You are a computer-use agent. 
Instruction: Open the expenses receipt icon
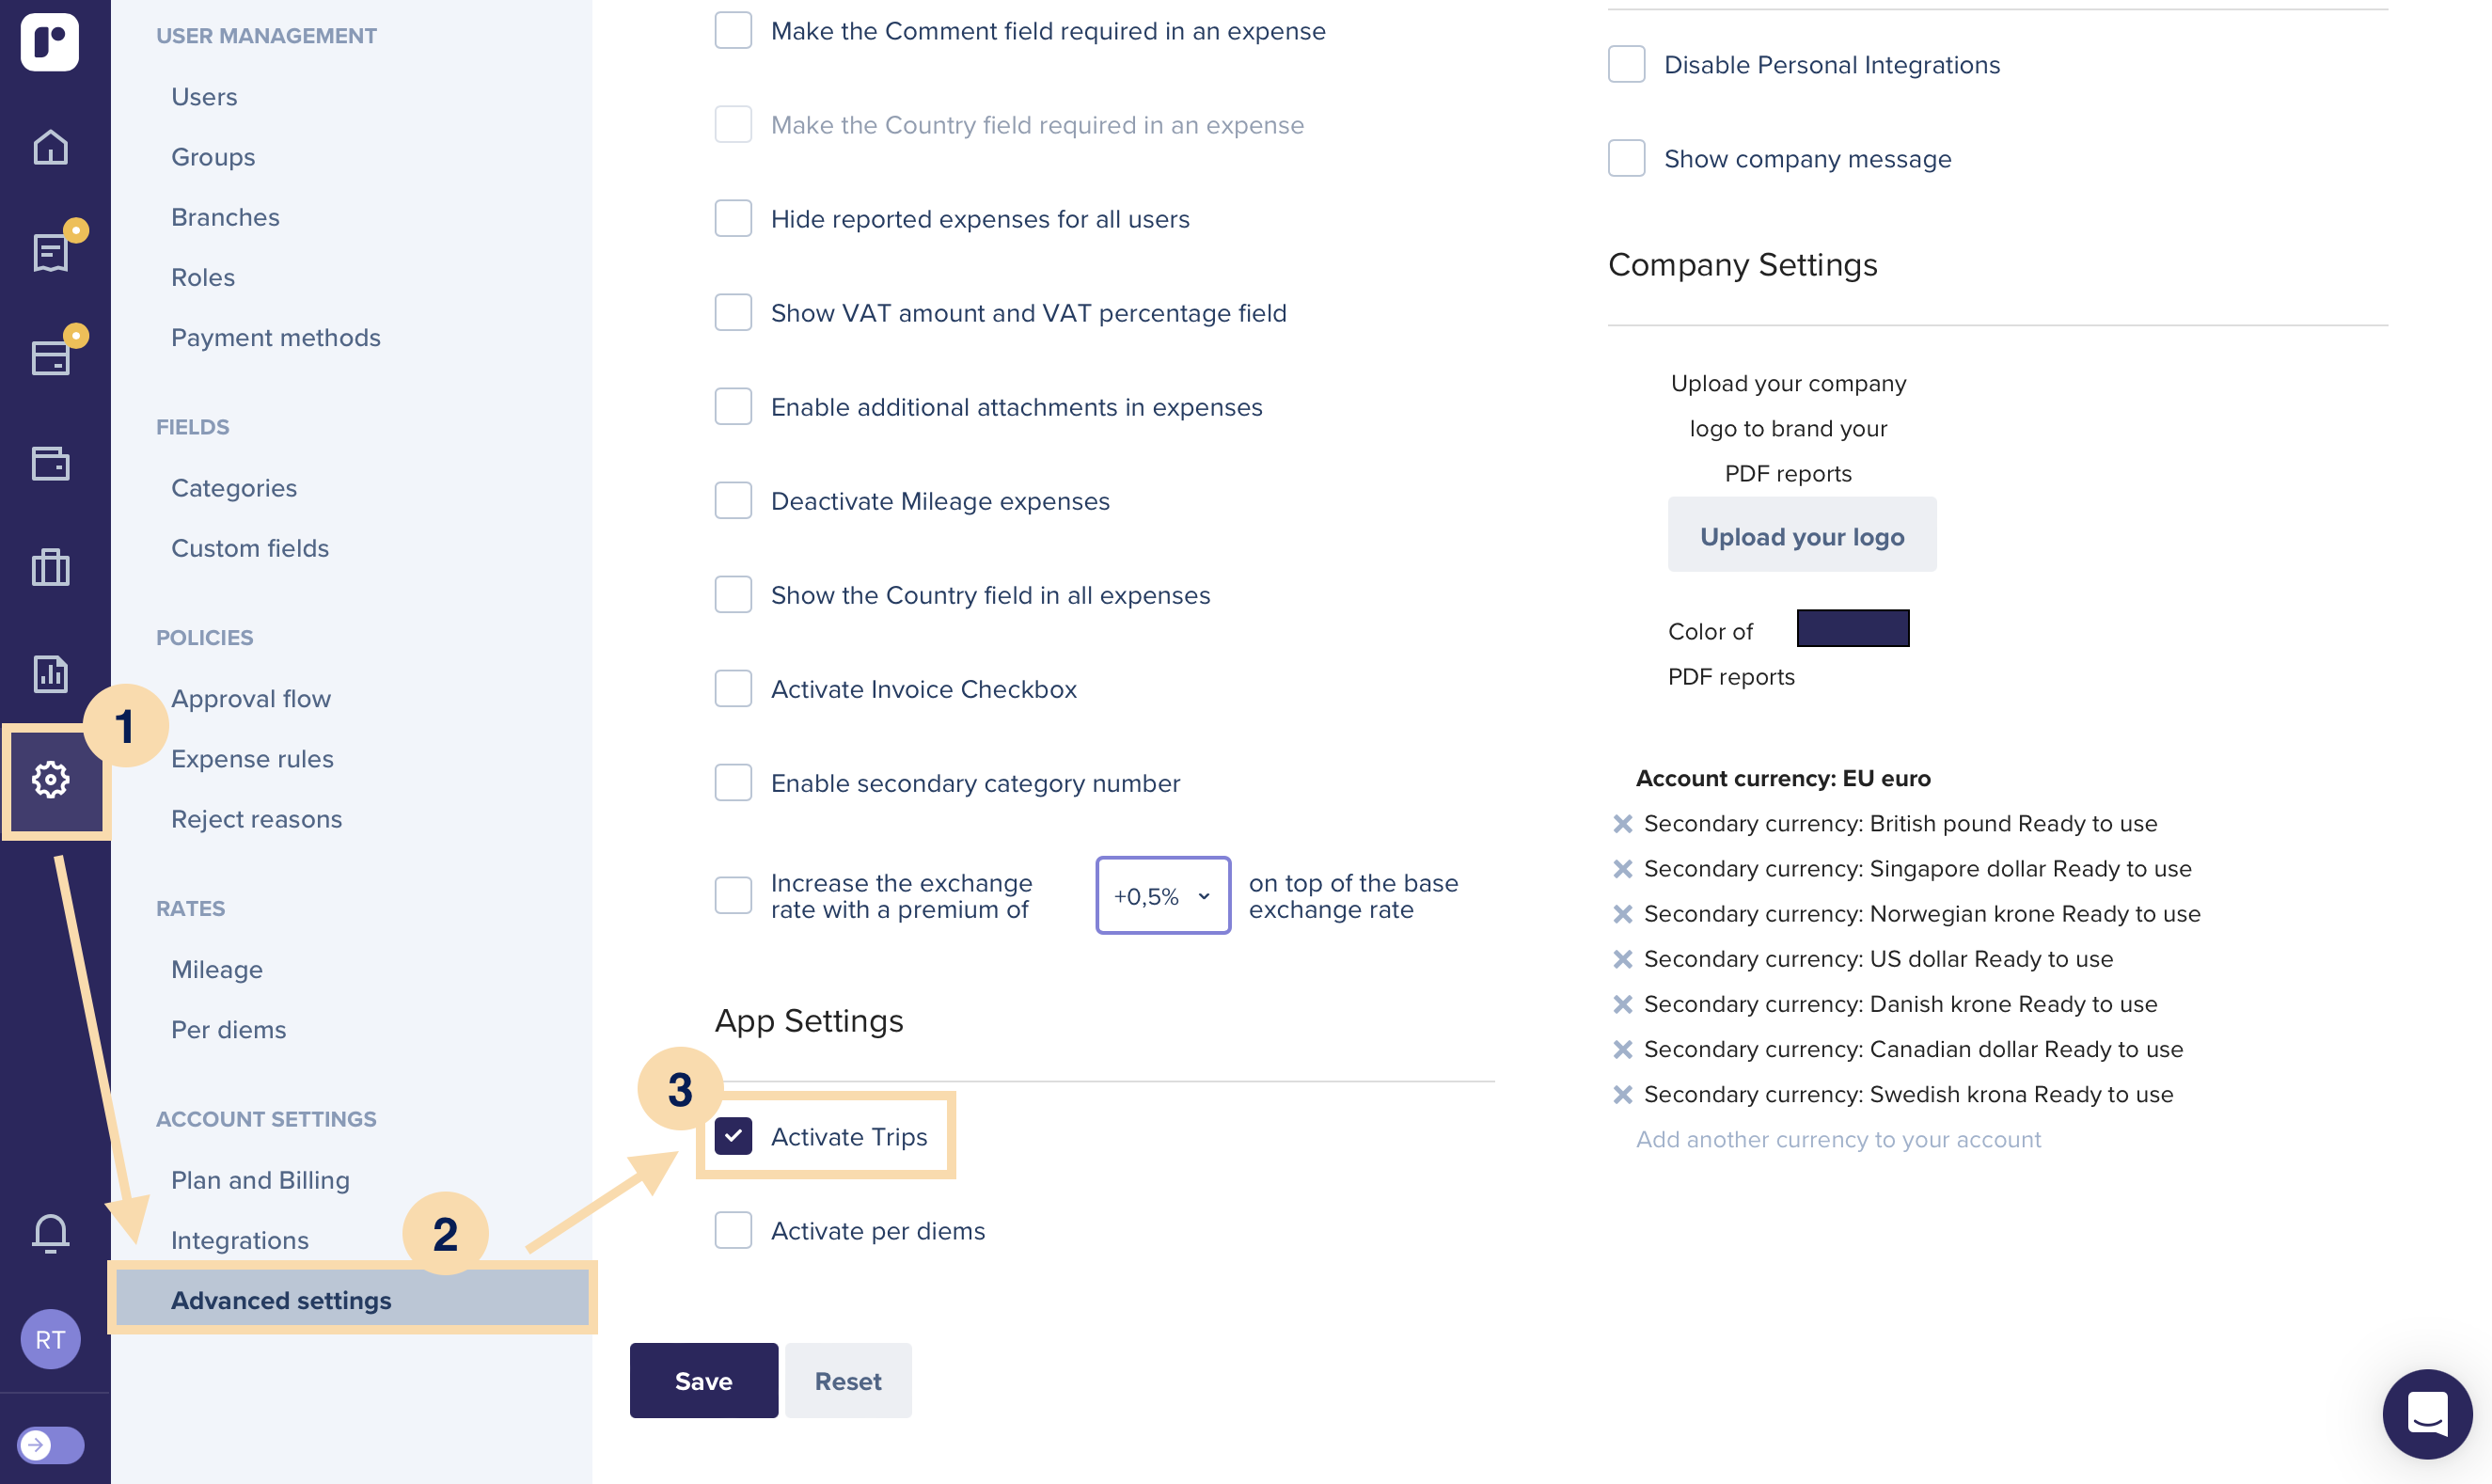coord(50,253)
